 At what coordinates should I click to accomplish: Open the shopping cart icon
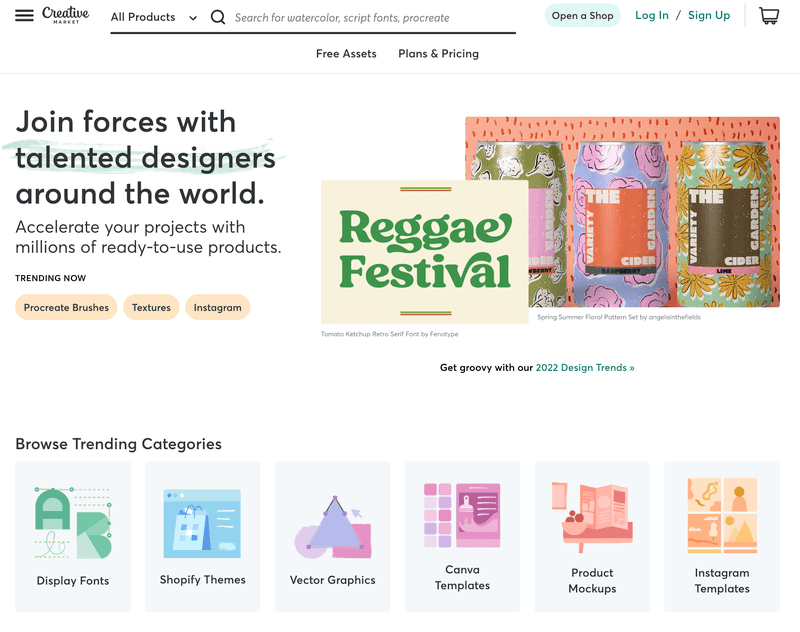click(769, 16)
